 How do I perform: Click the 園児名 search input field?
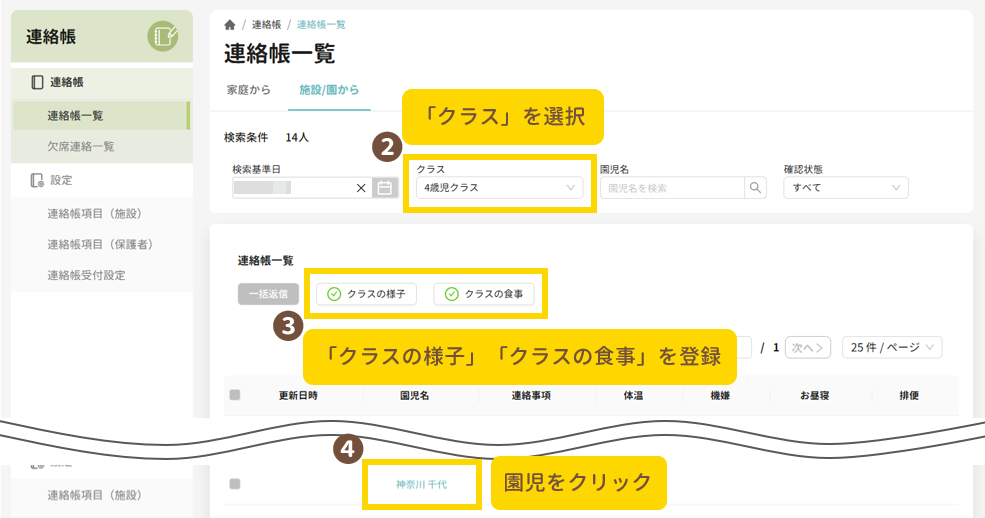coord(672,187)
